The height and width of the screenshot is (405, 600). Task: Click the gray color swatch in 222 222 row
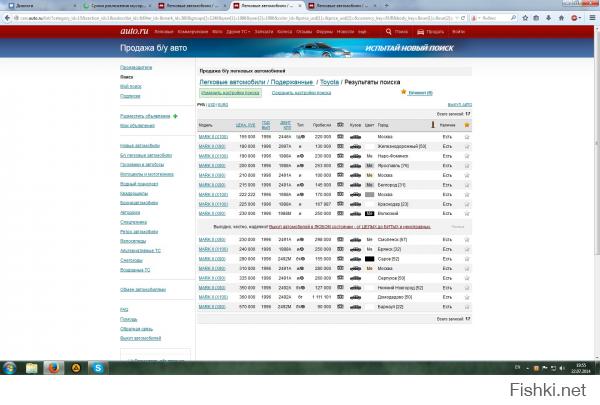point(369,194)
